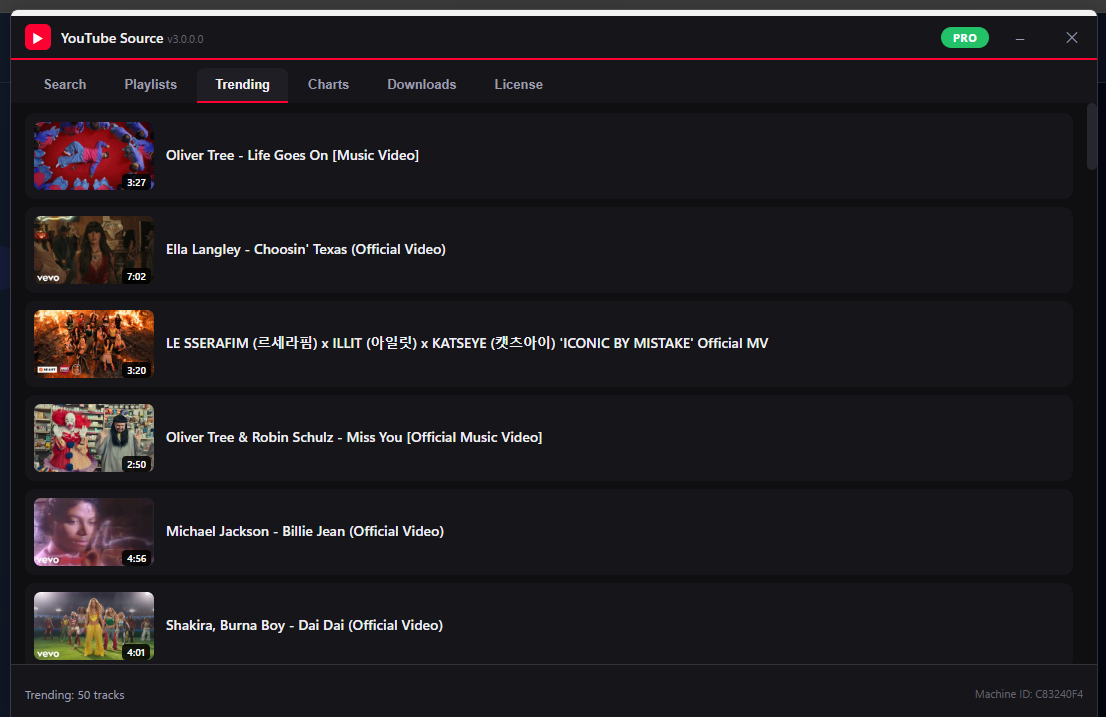This screenshot has height=717, width=1106.
Task: Click thumbnail of Ella Langley Choosin' Texas
Action: pyautogui.click(x=94, y=250)
